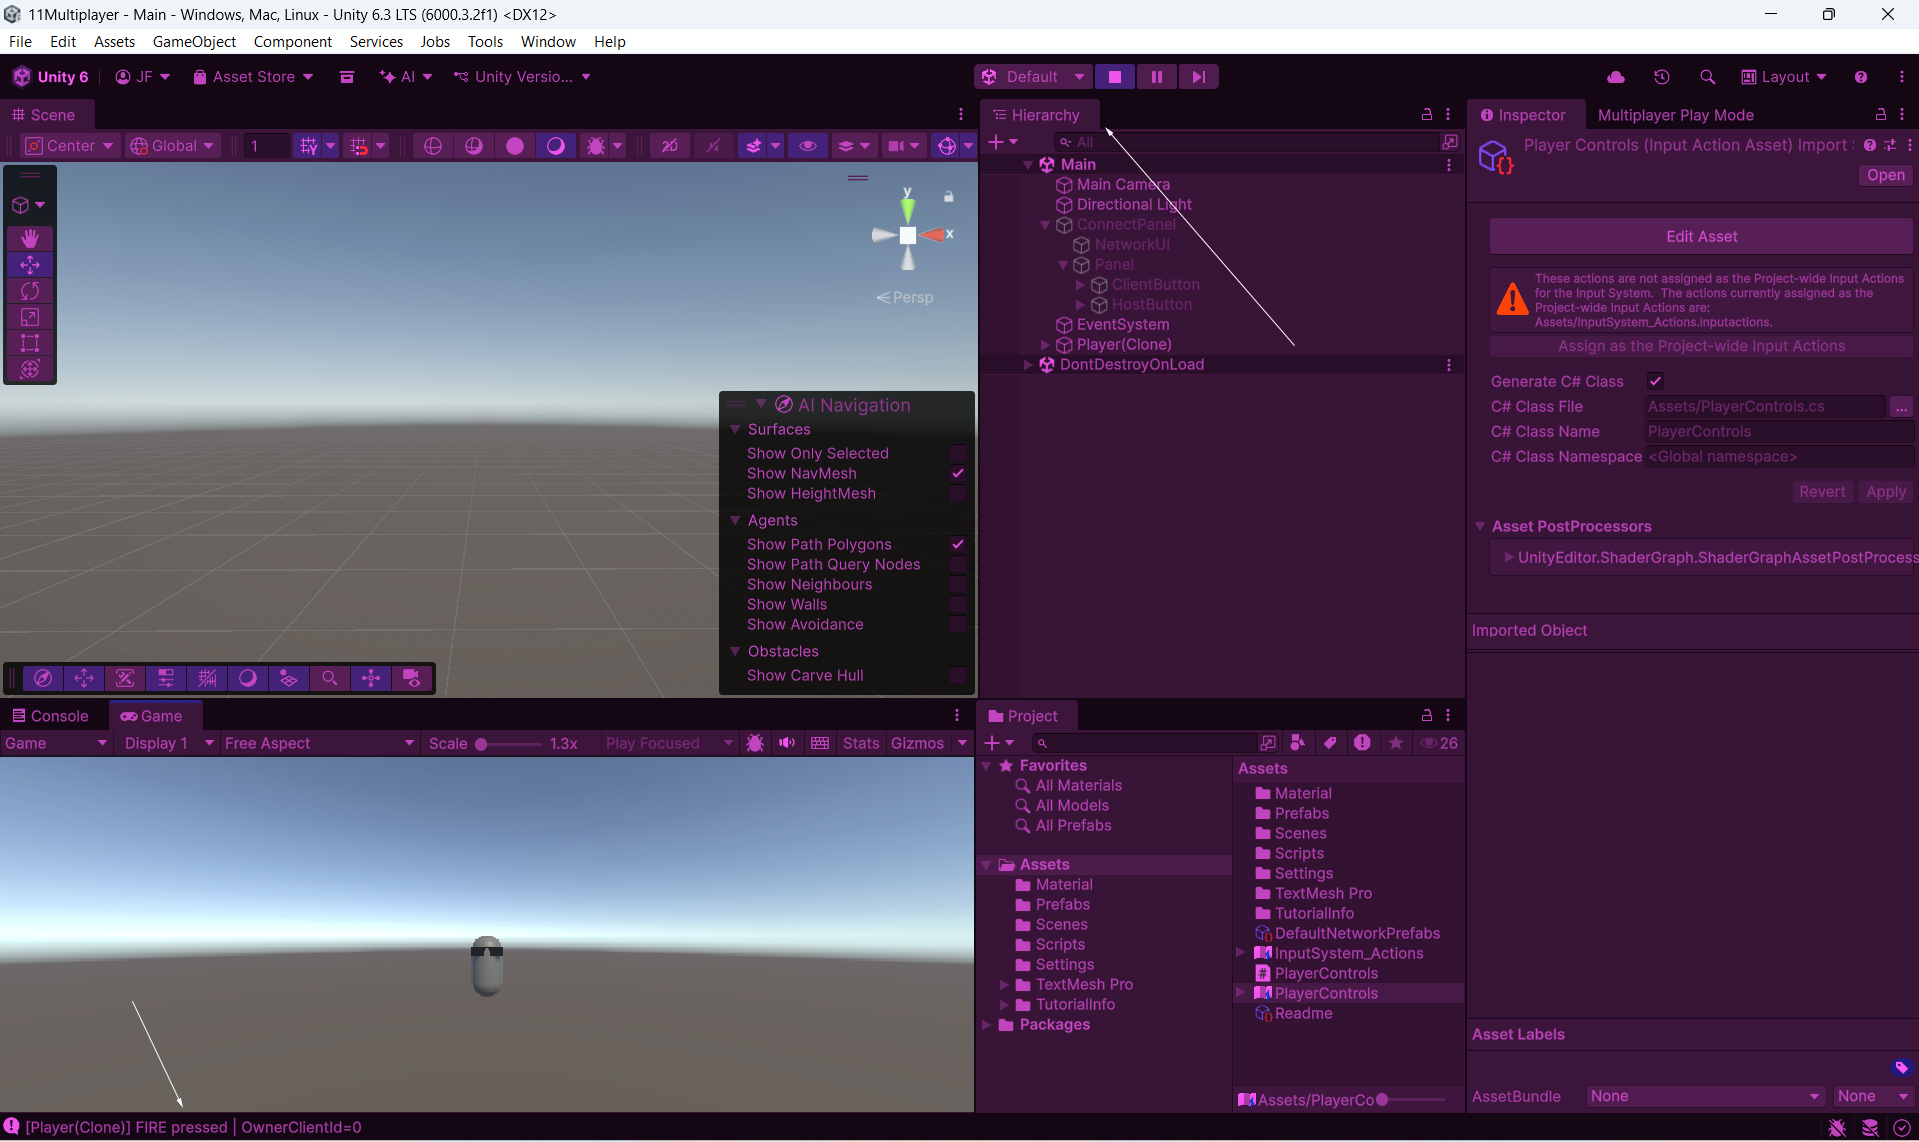The height and width of the screenshot is (1142, 1919).
Task: Click Assign as the Project-wide Input Actions
Action: point(1700,346)
